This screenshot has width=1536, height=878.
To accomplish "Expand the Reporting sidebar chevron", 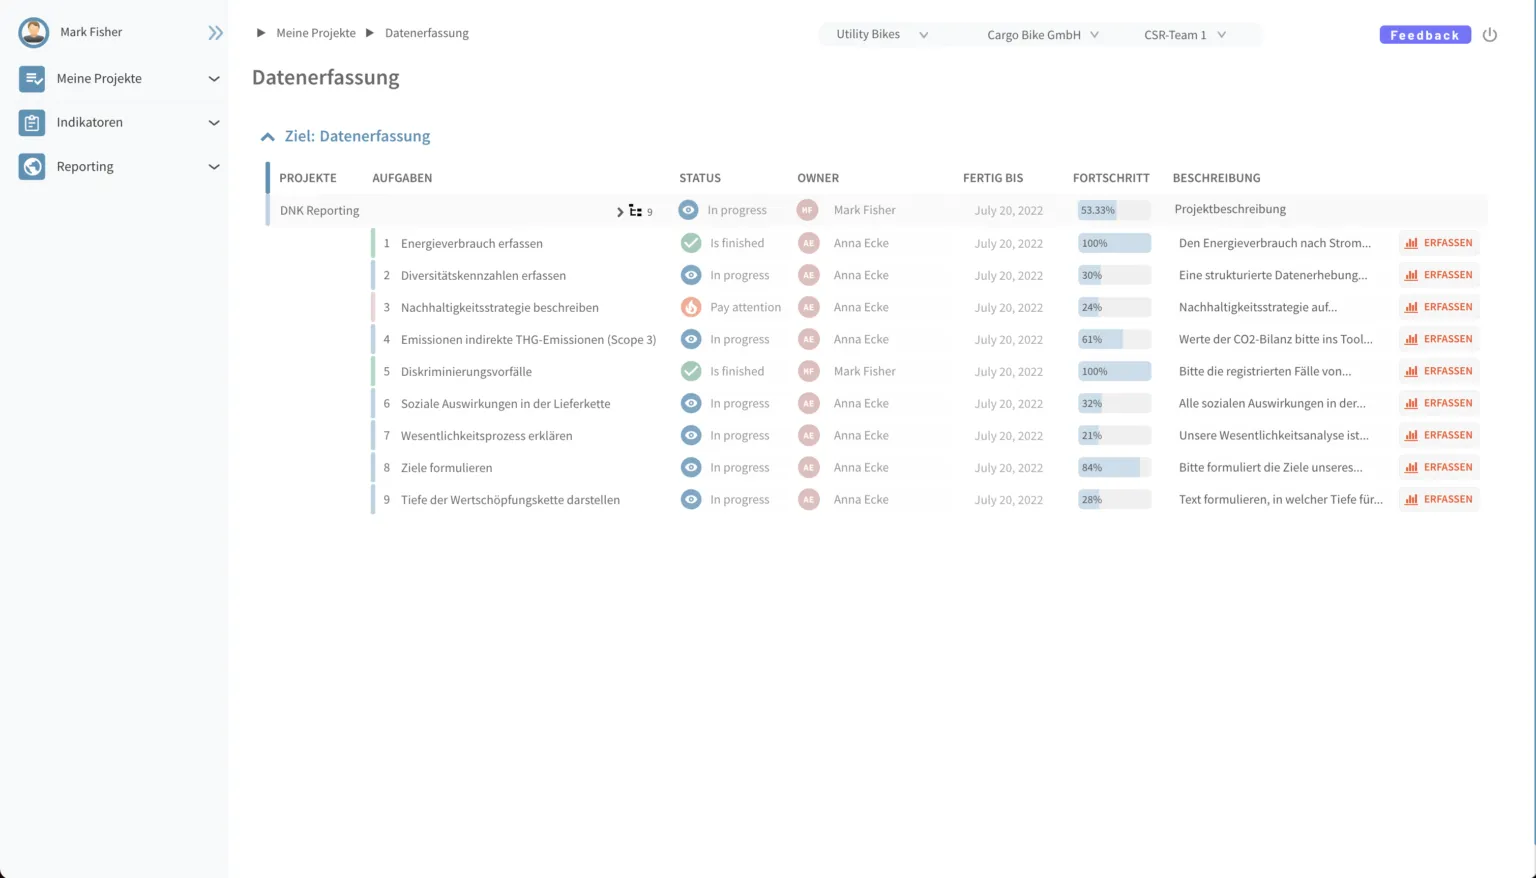I will 214,167.
